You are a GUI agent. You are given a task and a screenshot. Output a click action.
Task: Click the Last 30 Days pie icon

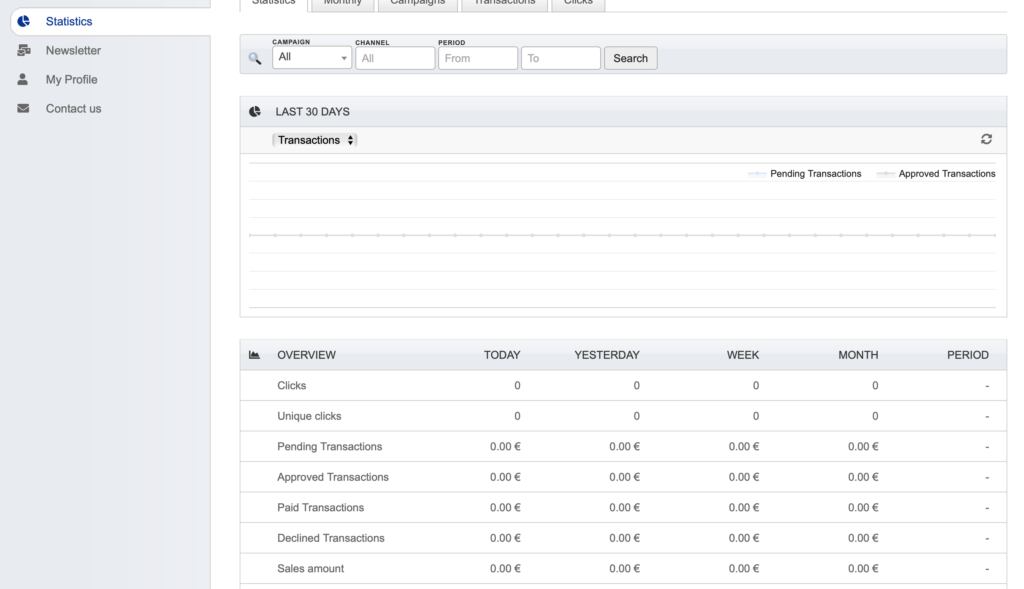(x=255, y=112)
